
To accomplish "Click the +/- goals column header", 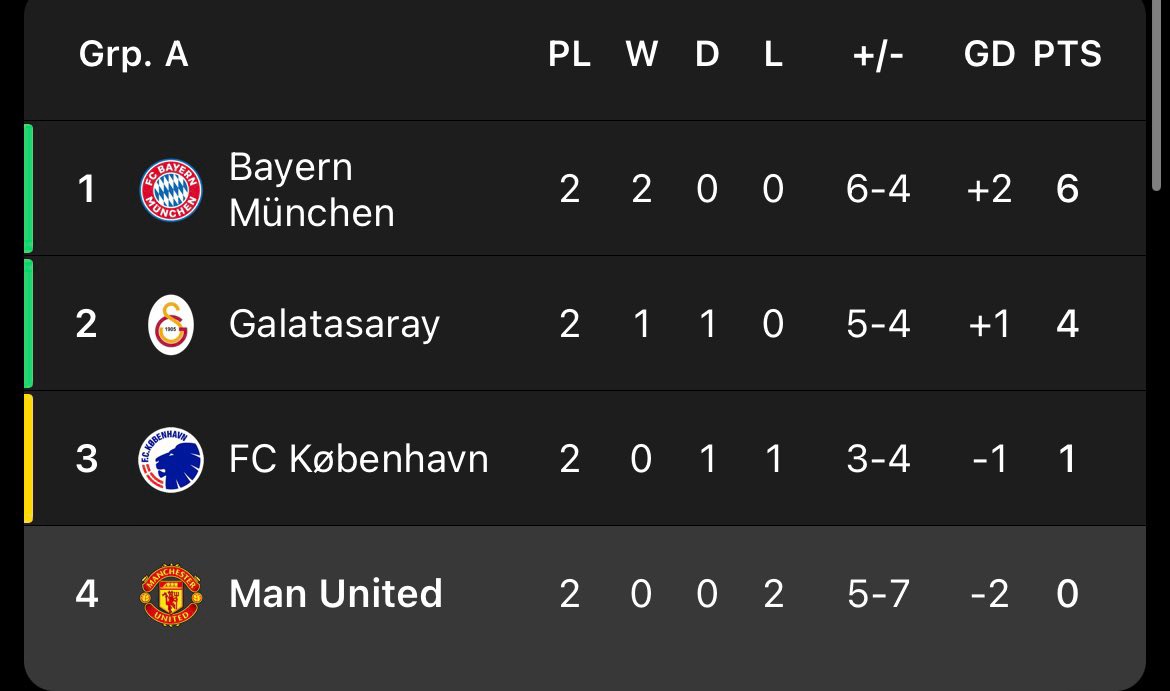I will click(x=878, y=54).
